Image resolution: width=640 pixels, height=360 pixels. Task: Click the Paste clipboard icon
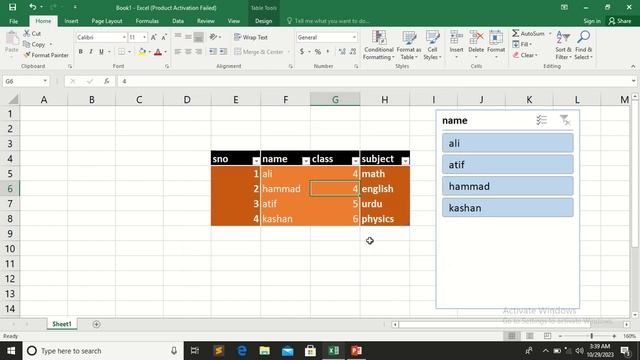(12, 39)
